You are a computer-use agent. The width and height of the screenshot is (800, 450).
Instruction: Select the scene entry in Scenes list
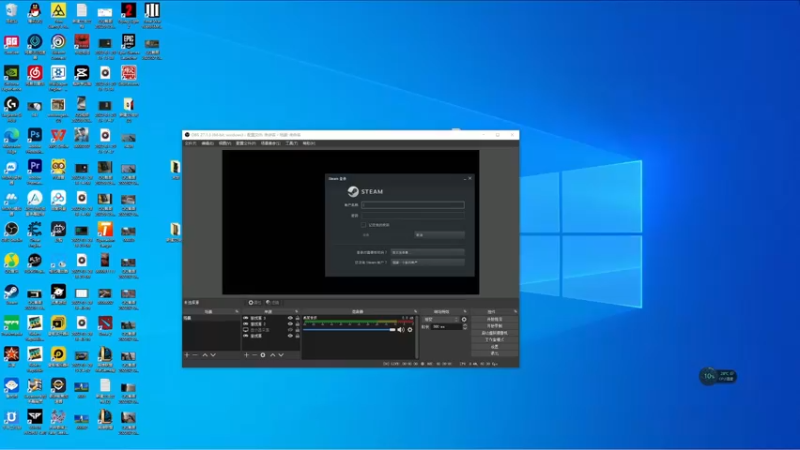pyautogui.click(x=211, y=318)
